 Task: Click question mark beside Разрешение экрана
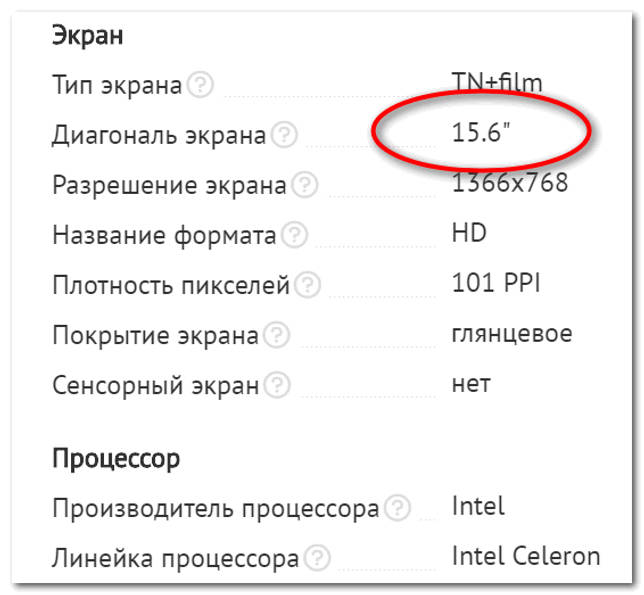[304, 185]
